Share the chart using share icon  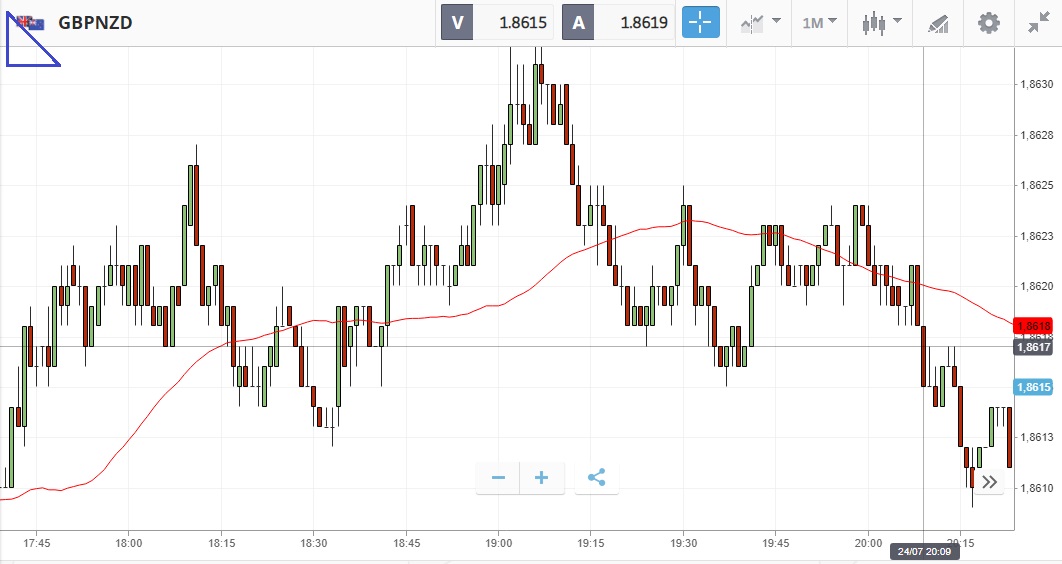597,478
